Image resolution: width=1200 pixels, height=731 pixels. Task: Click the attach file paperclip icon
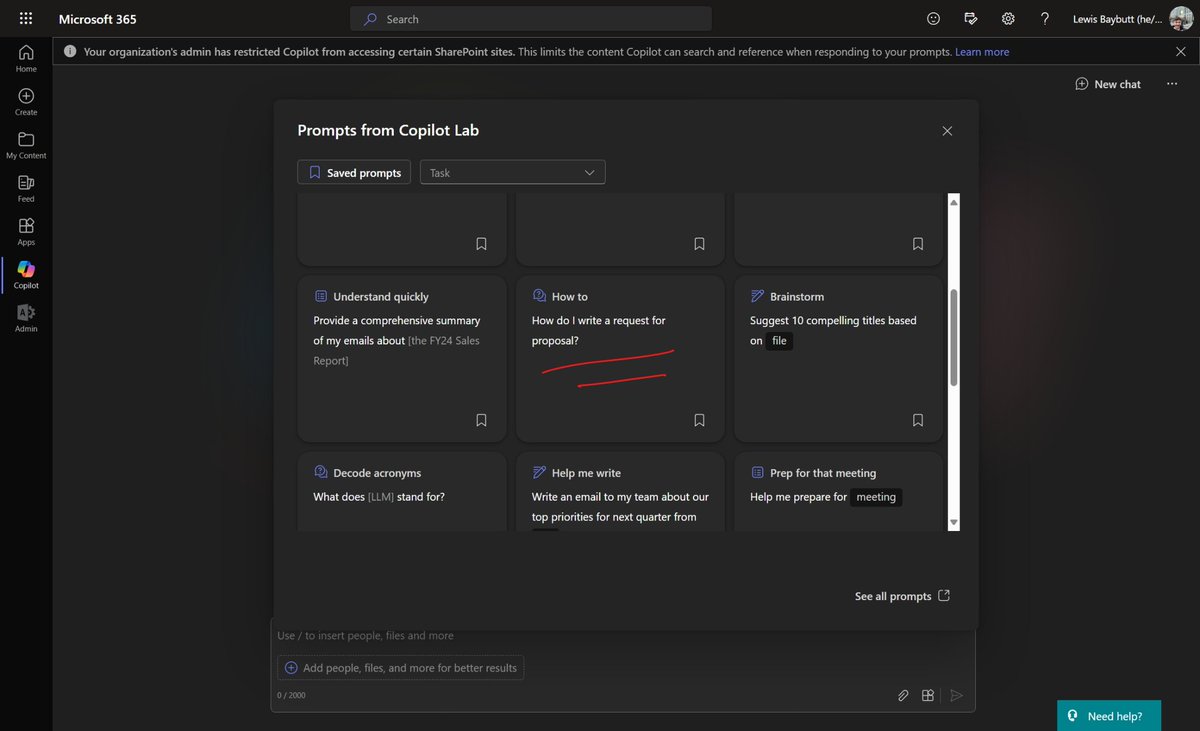coord(903,695)
